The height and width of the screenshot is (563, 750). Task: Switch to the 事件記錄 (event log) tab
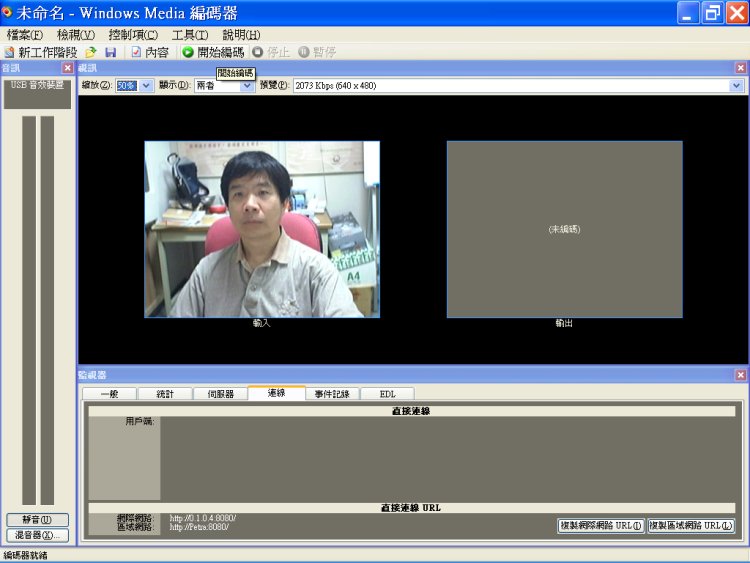coord(331,394)
